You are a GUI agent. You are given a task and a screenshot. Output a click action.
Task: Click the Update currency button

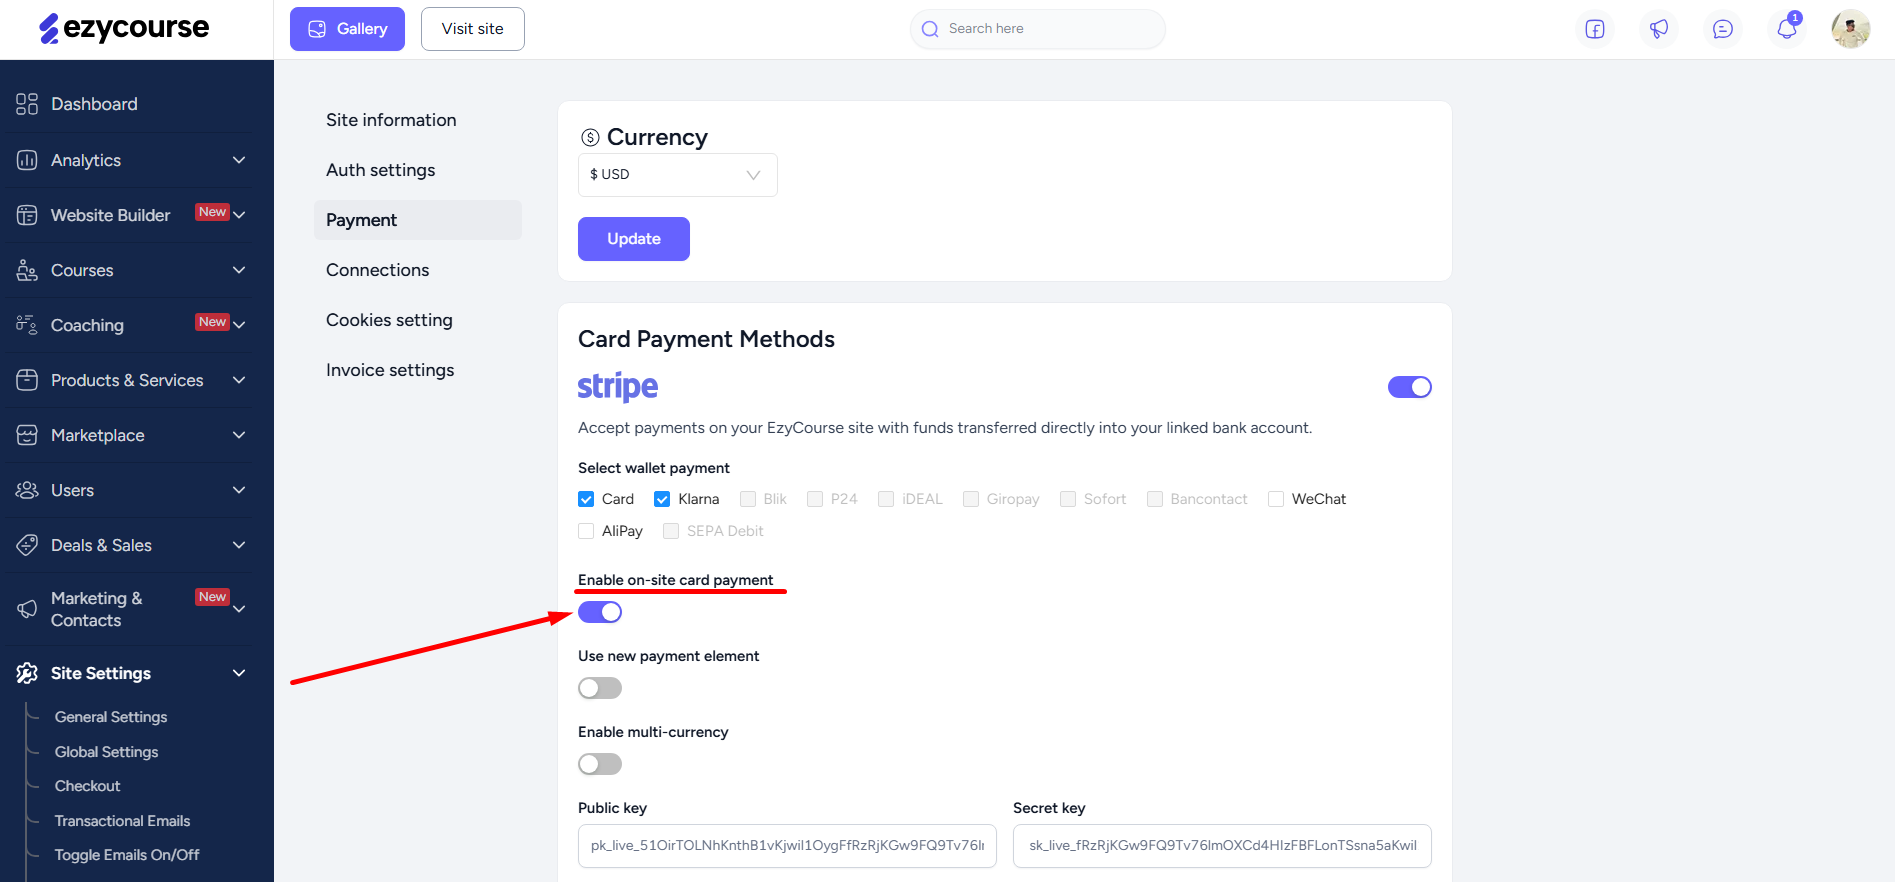634,239
